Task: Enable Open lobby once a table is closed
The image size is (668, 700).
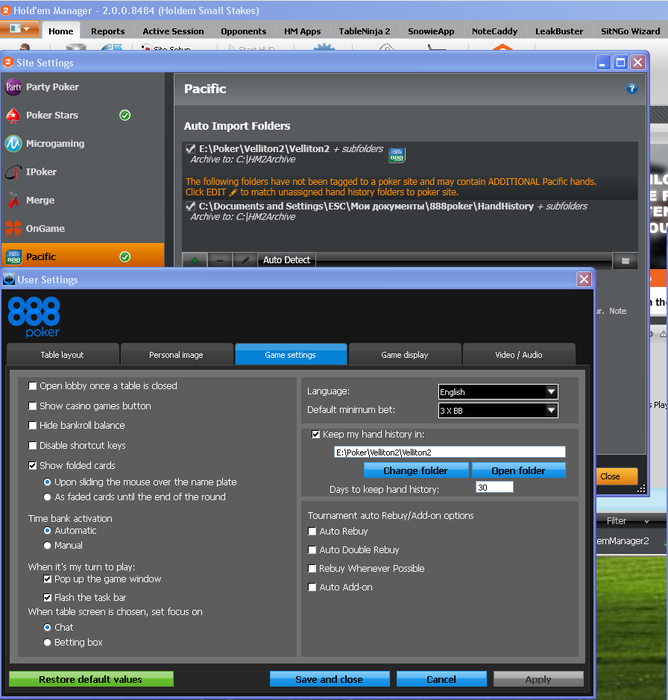Action: point(32,386)
